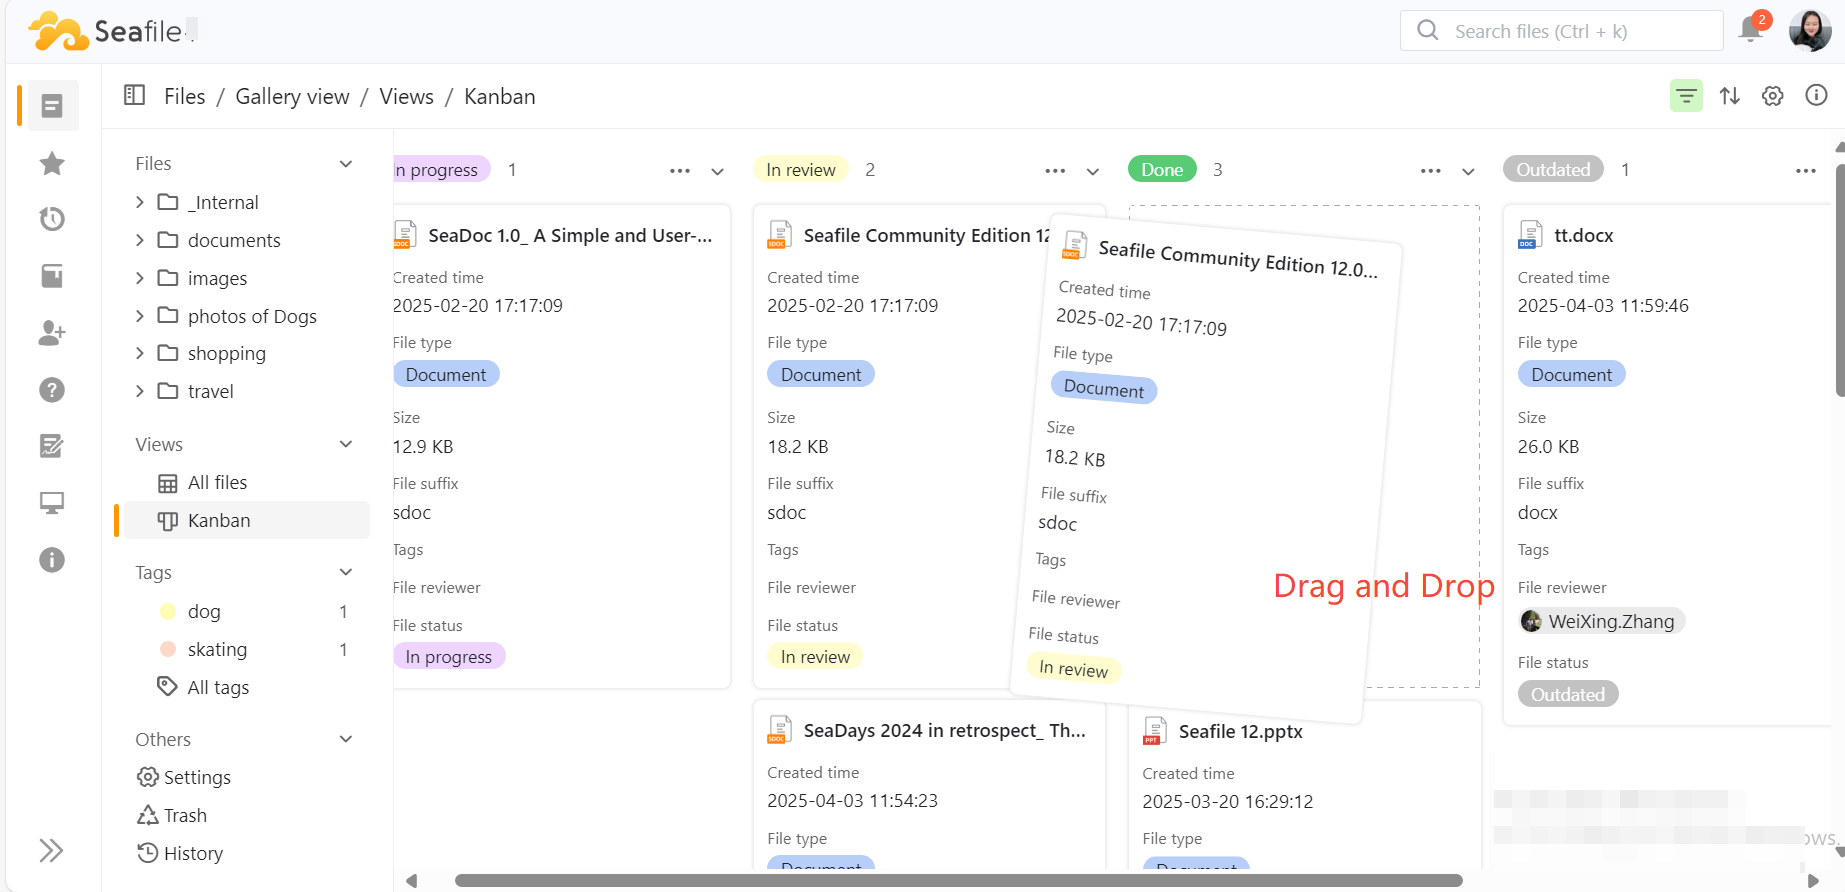Open the help question mark sidebar icon
This screenshot has height=892, width=1845.
[x=52, y=390]
